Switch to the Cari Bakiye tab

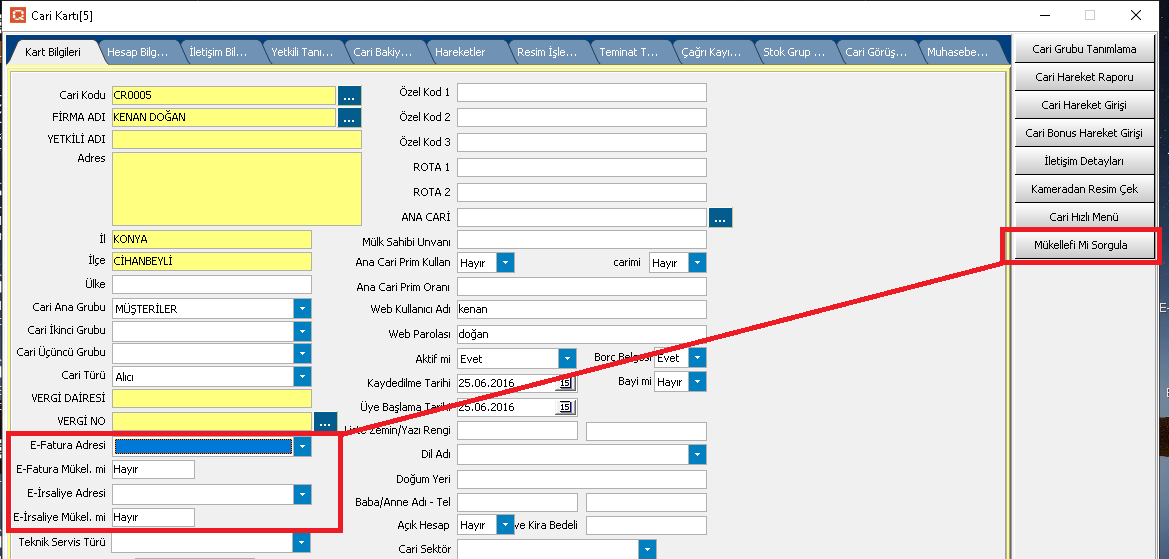pyautogui.click(x=383, y=52)
